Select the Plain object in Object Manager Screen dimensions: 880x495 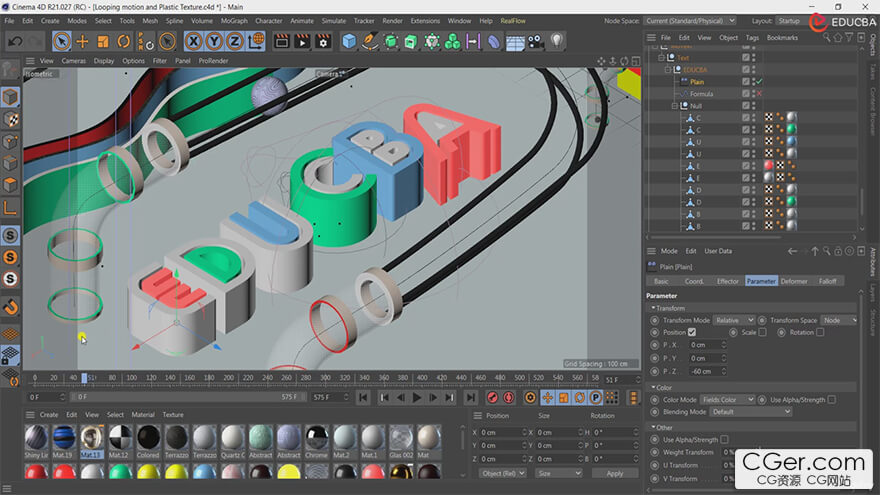pyautogui.click(x=697, y=81)
